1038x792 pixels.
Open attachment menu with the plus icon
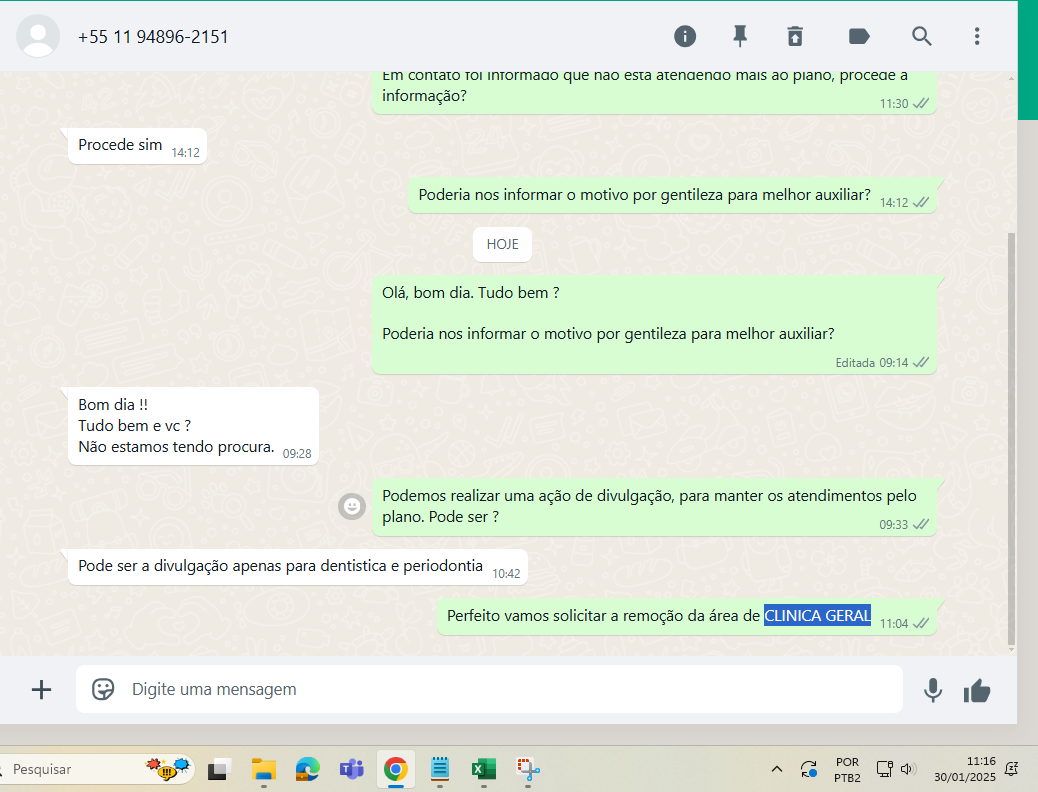41,689
